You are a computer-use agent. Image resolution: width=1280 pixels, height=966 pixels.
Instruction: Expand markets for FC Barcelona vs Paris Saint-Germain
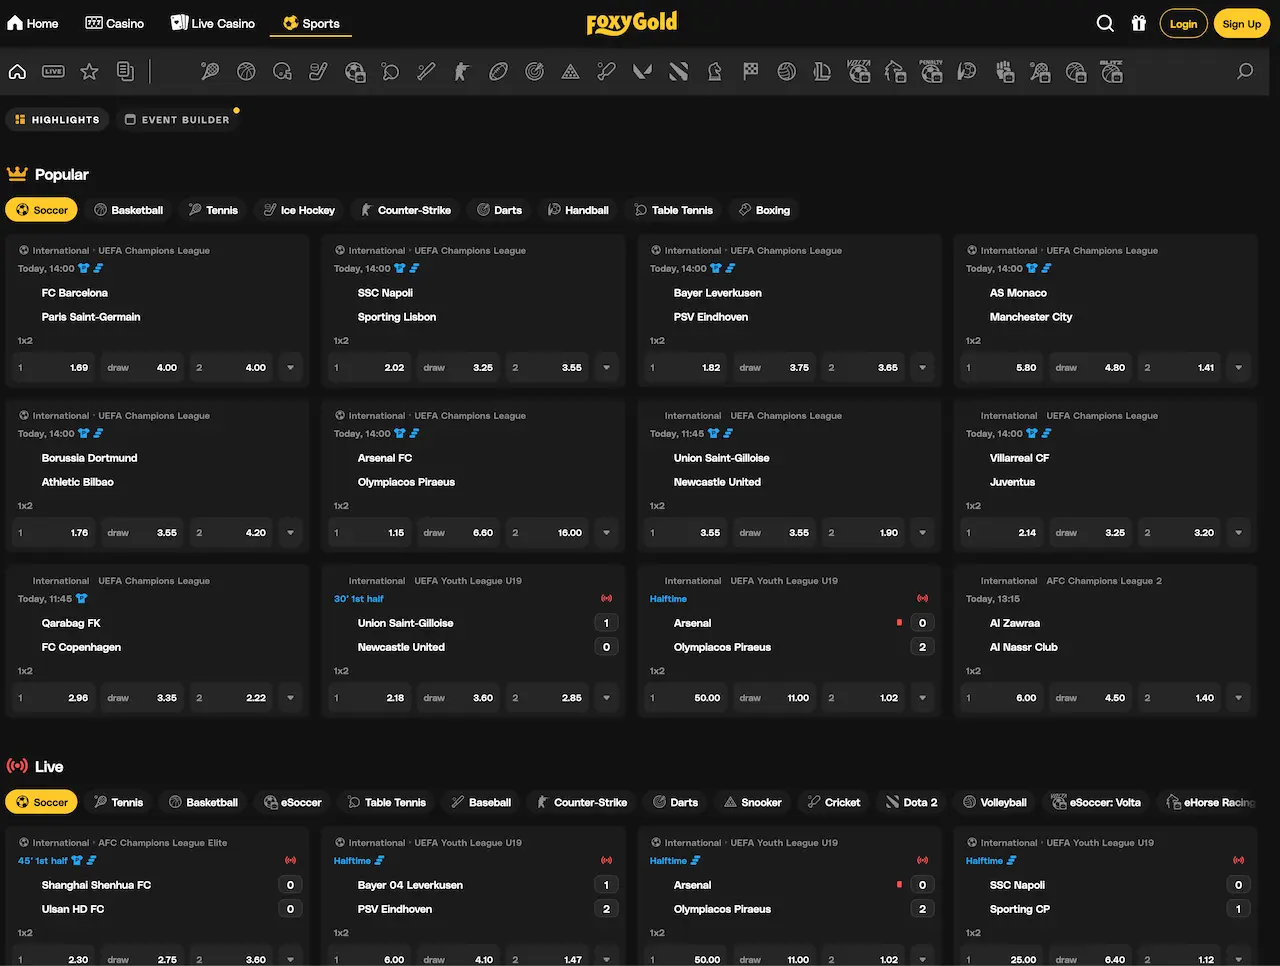(291, 368)
